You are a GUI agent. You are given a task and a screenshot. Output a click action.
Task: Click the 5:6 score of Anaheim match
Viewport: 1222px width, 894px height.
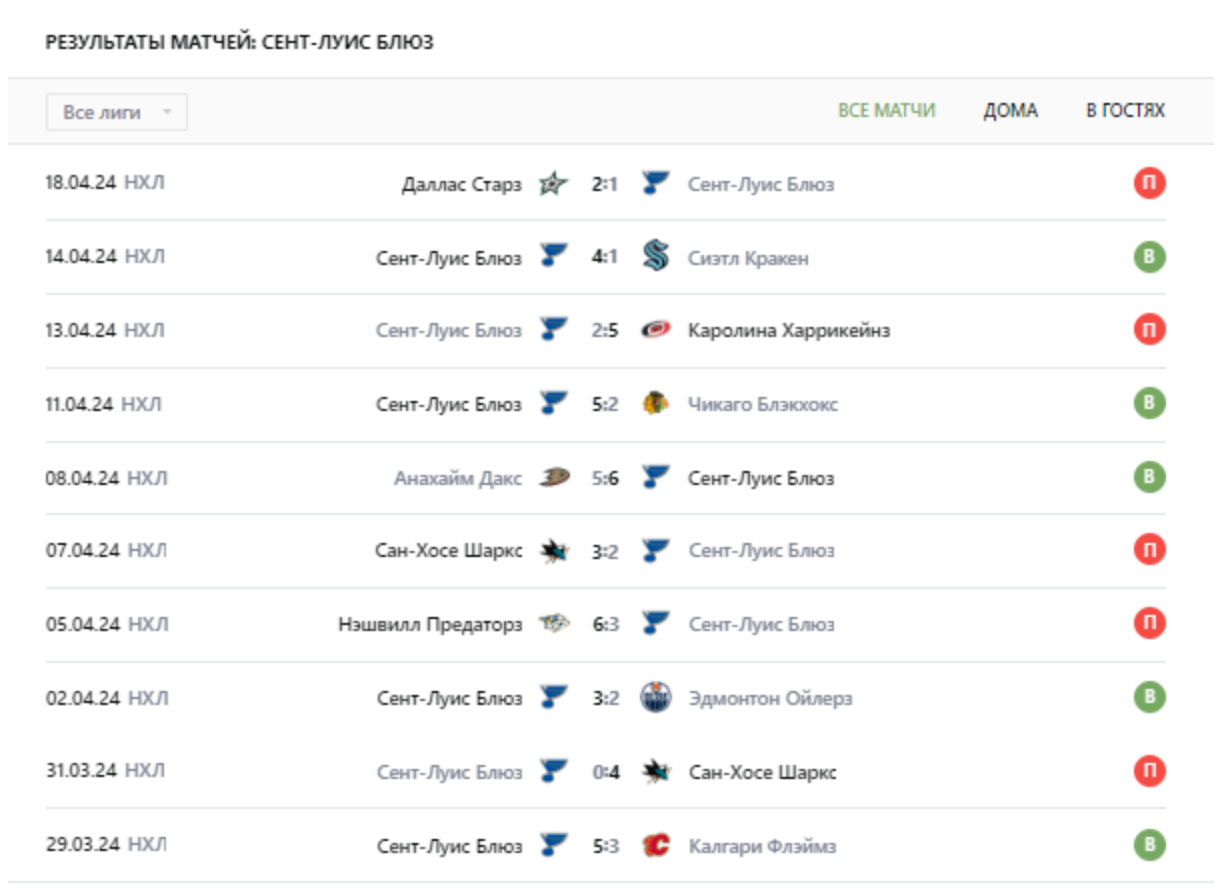coord(605,478)
